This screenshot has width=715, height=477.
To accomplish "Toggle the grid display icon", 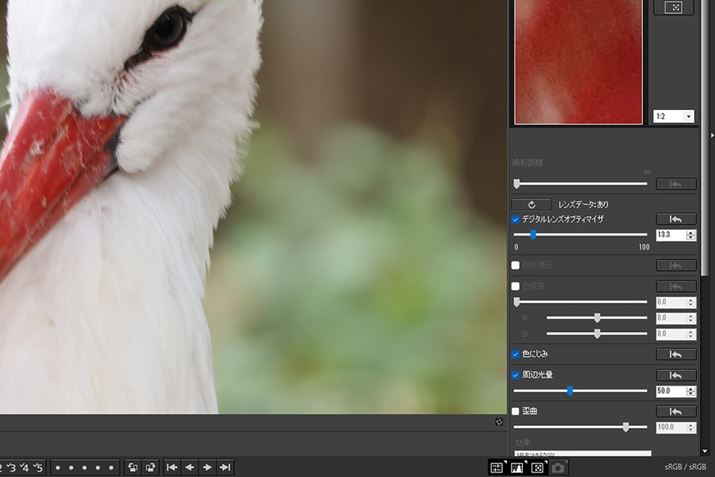I will tap(497, 468).
